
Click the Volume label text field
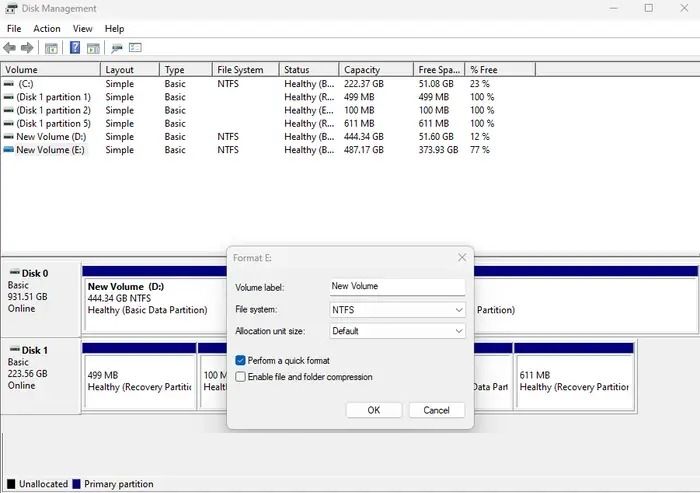[397, 286]
